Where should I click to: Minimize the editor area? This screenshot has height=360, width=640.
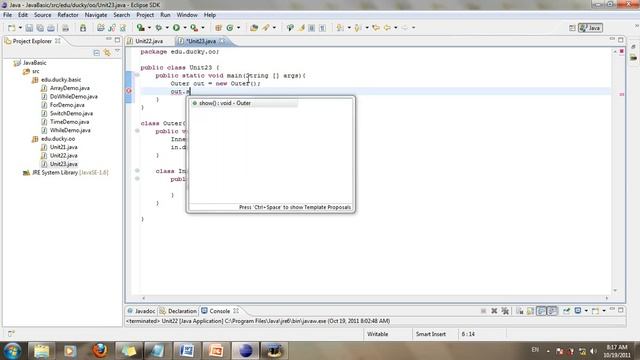612,40
